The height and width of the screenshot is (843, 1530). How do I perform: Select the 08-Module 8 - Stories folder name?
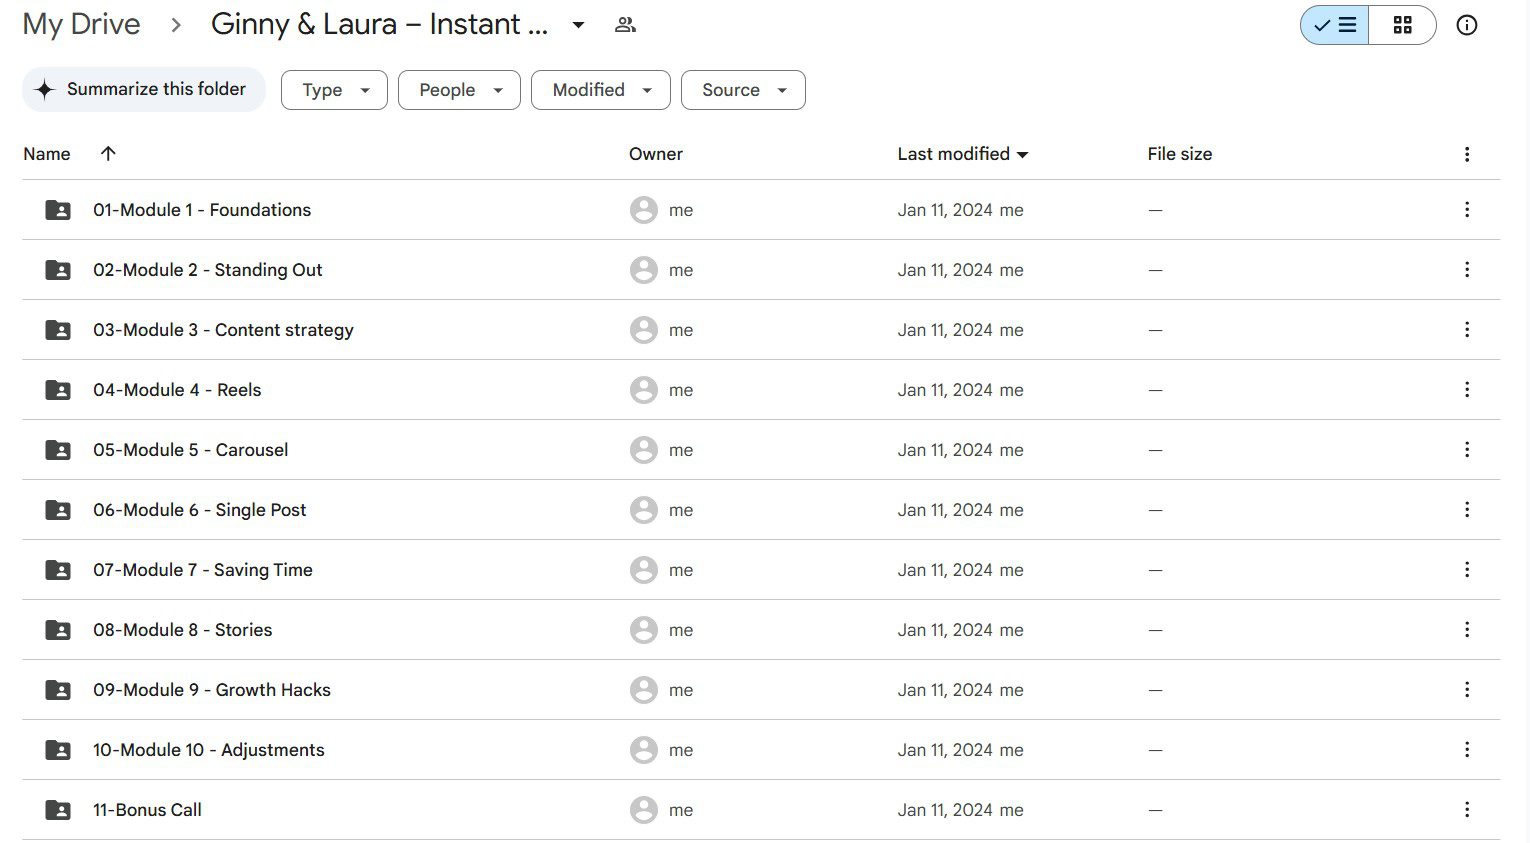click(183, 630)
